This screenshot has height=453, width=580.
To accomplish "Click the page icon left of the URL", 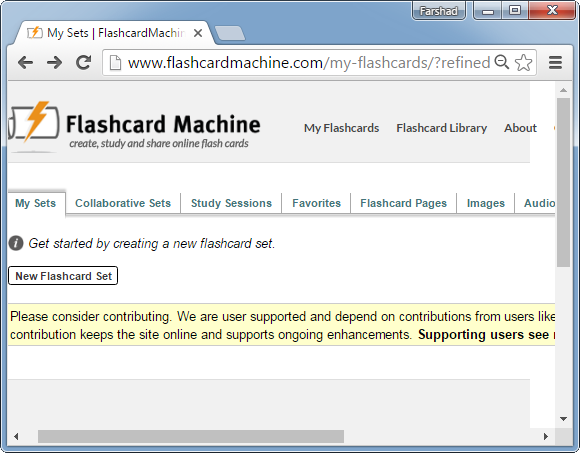I will point(115,62).
